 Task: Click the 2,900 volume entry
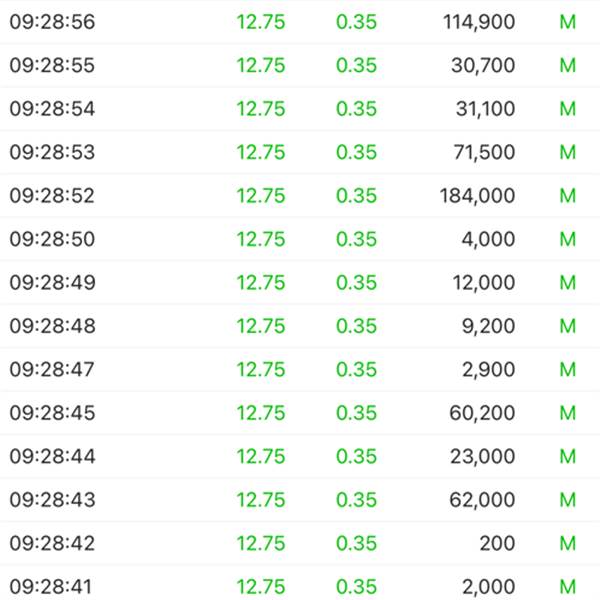(x=488, y=369)
